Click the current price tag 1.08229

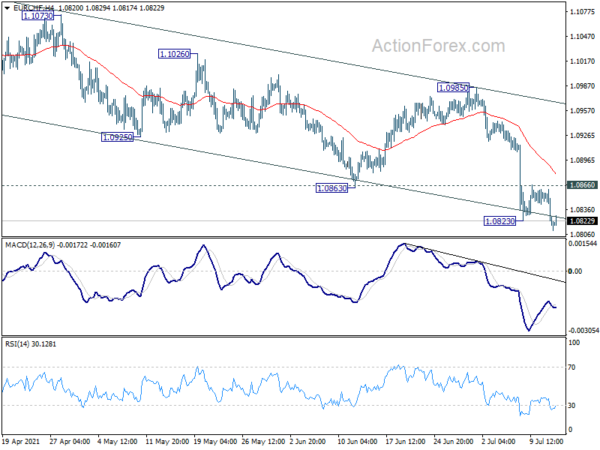[x=582, y=221]
